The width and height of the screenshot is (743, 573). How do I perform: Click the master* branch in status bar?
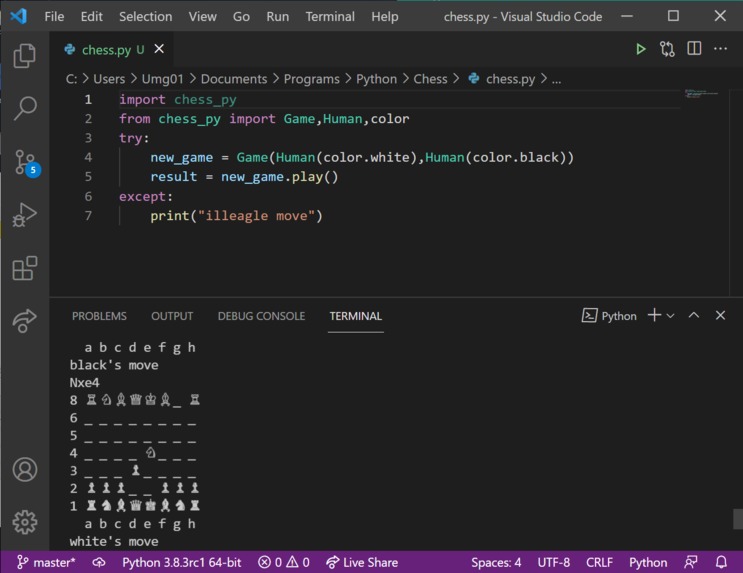click(x=46, y=563)
